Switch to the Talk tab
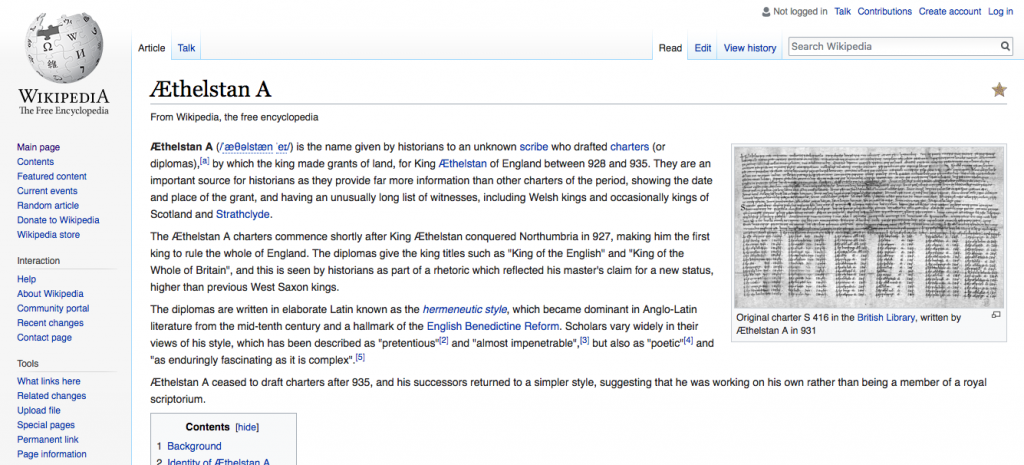 click(187, 48)
